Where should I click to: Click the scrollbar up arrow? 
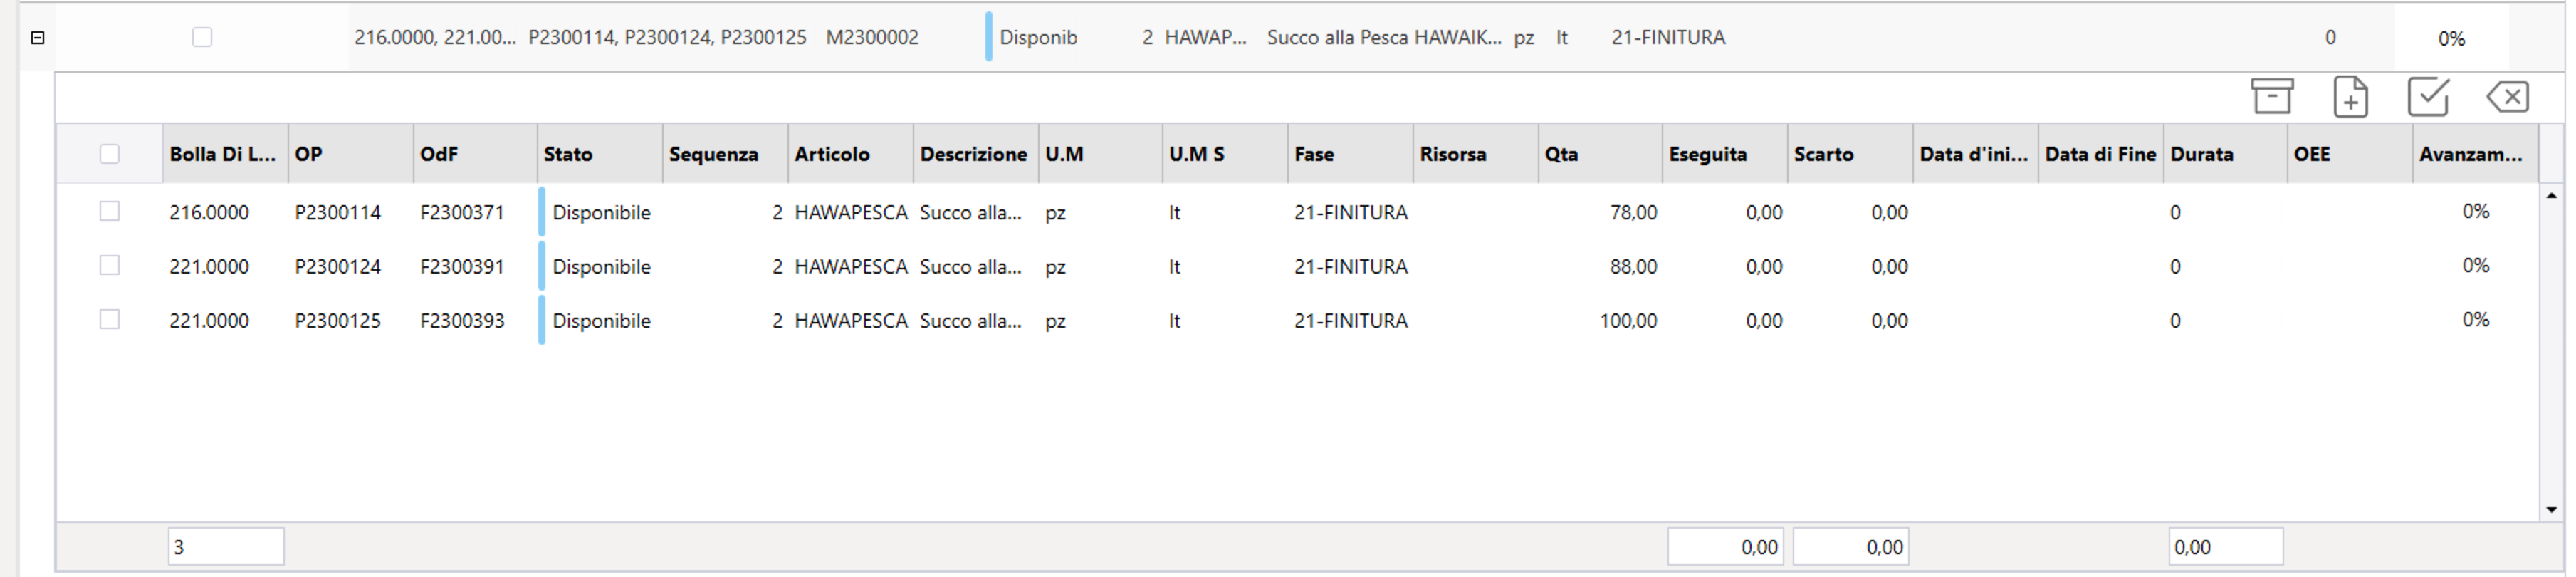click(2551, 196)
